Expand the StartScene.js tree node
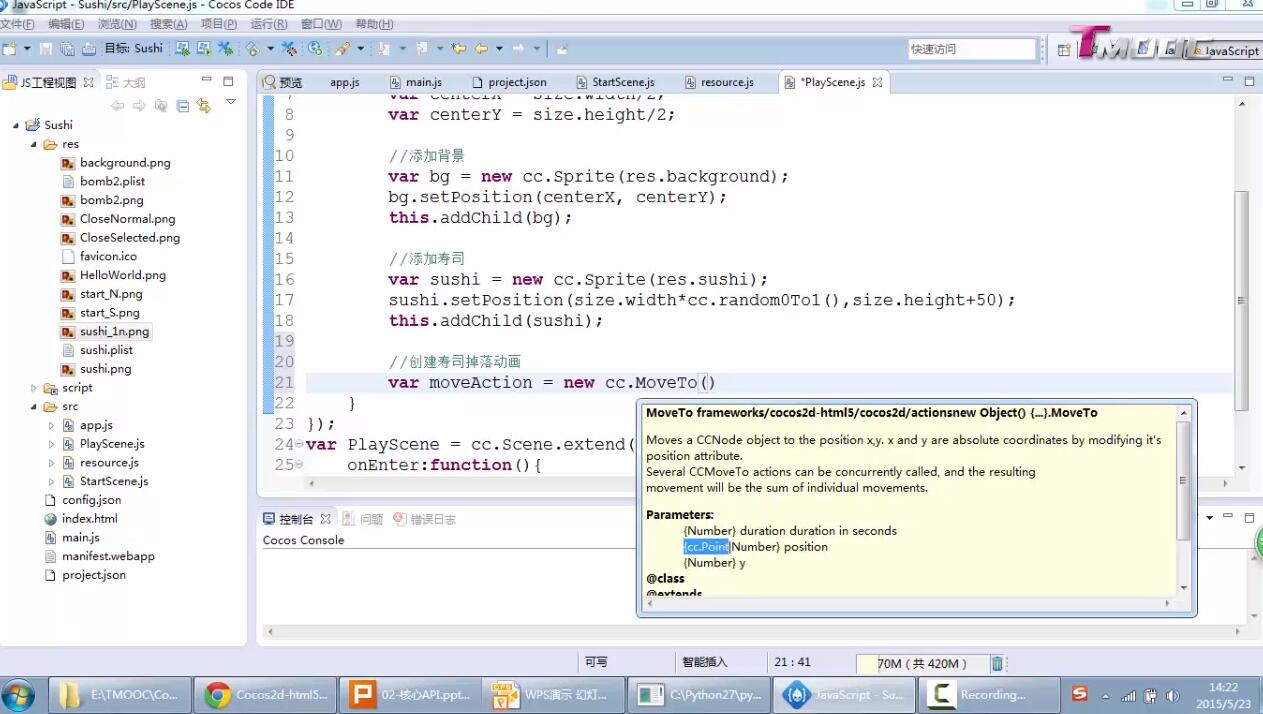The height and width of the screenshot is (714, 1263). (52, 482)
